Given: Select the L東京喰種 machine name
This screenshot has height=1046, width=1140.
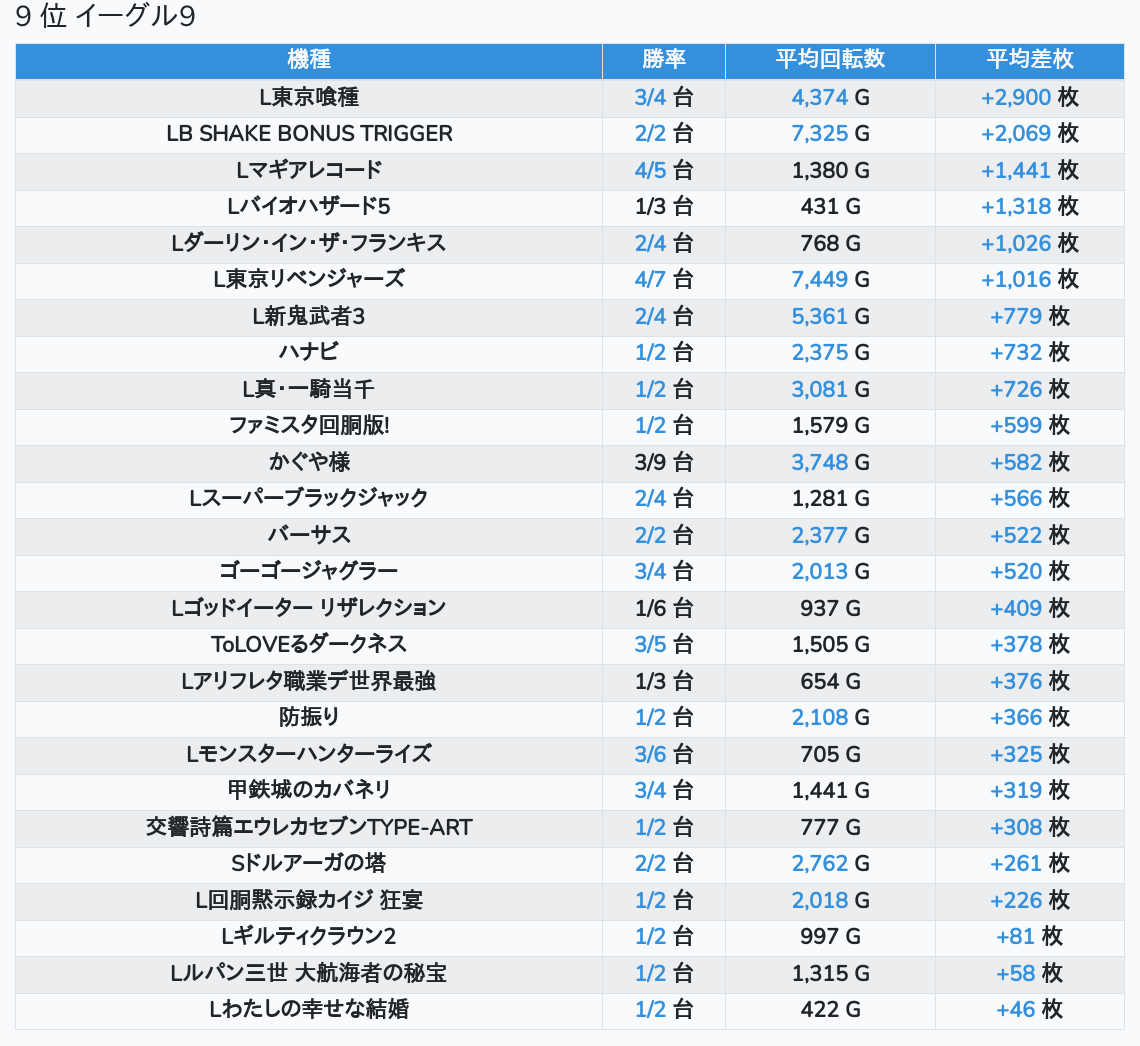Looking at the screenshot, I should (x=308, y=97).
